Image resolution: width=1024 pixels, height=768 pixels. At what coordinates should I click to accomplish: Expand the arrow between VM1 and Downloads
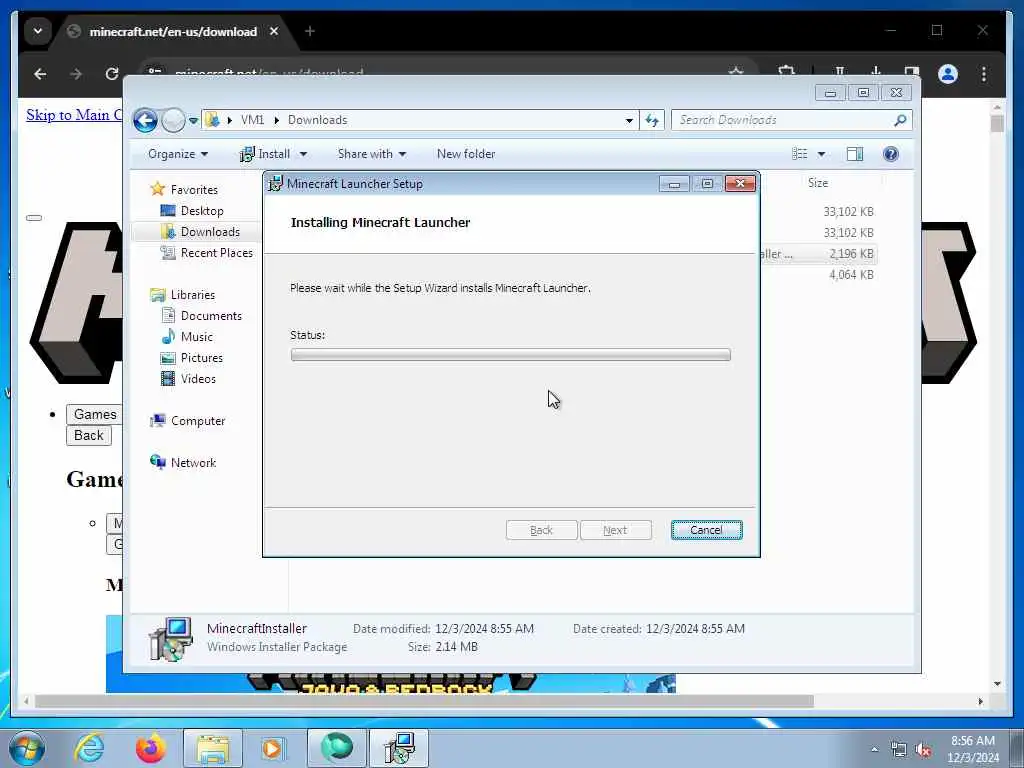pyautogui.click(x=276, y=120)
